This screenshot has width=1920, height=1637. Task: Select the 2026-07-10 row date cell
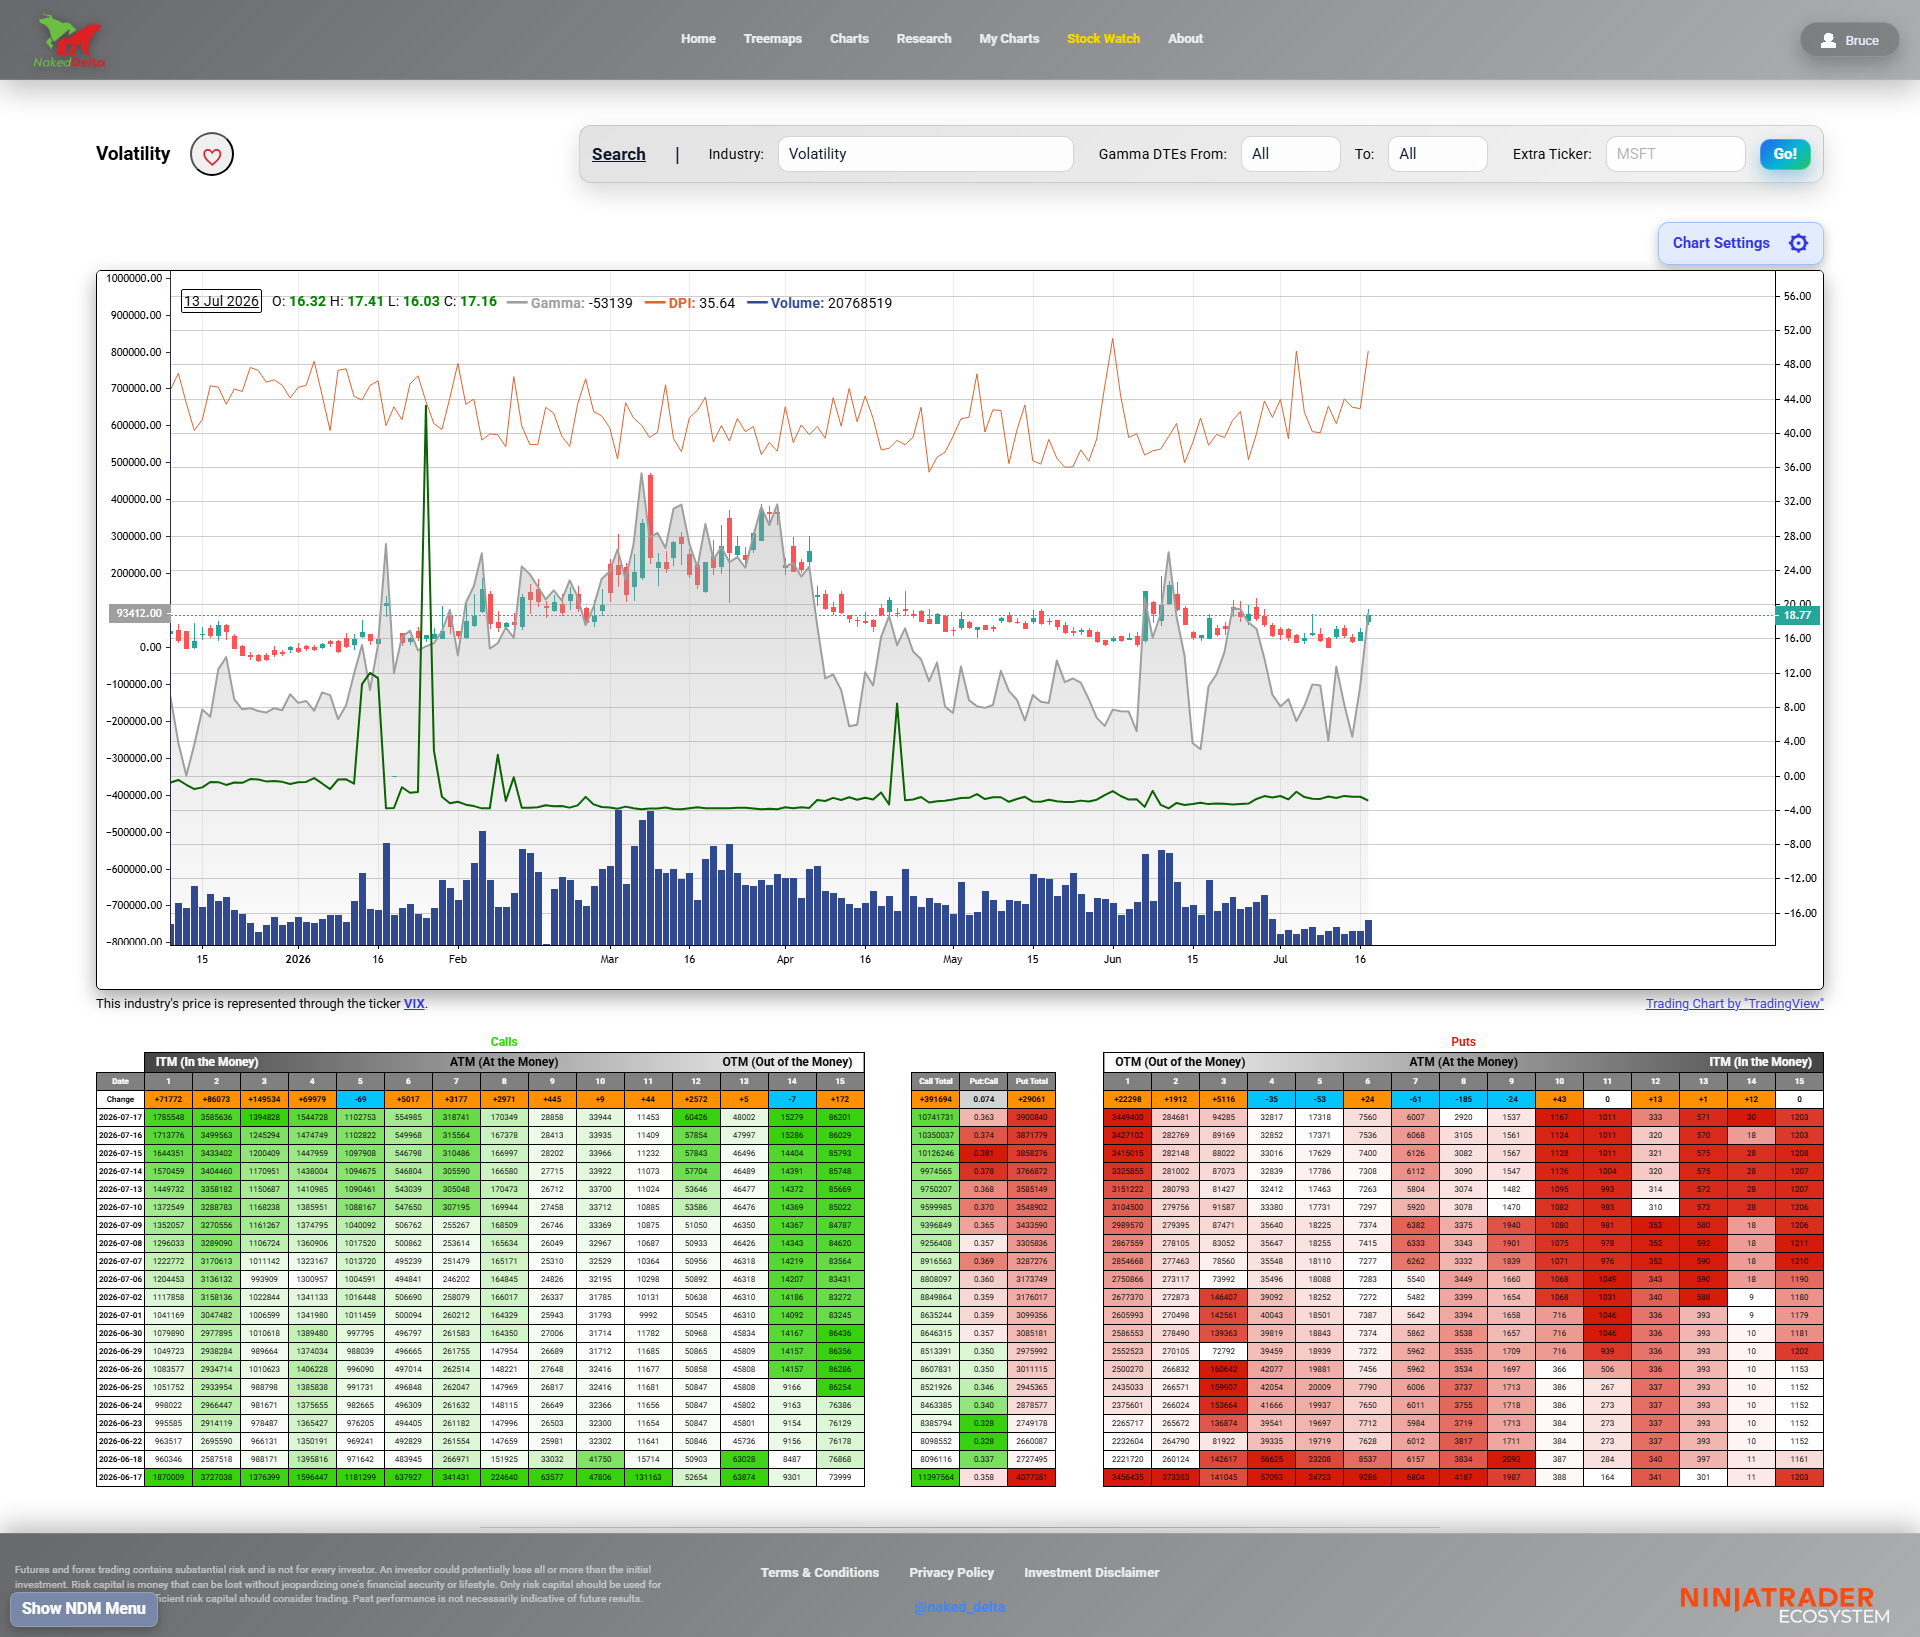click(120, 1207)
